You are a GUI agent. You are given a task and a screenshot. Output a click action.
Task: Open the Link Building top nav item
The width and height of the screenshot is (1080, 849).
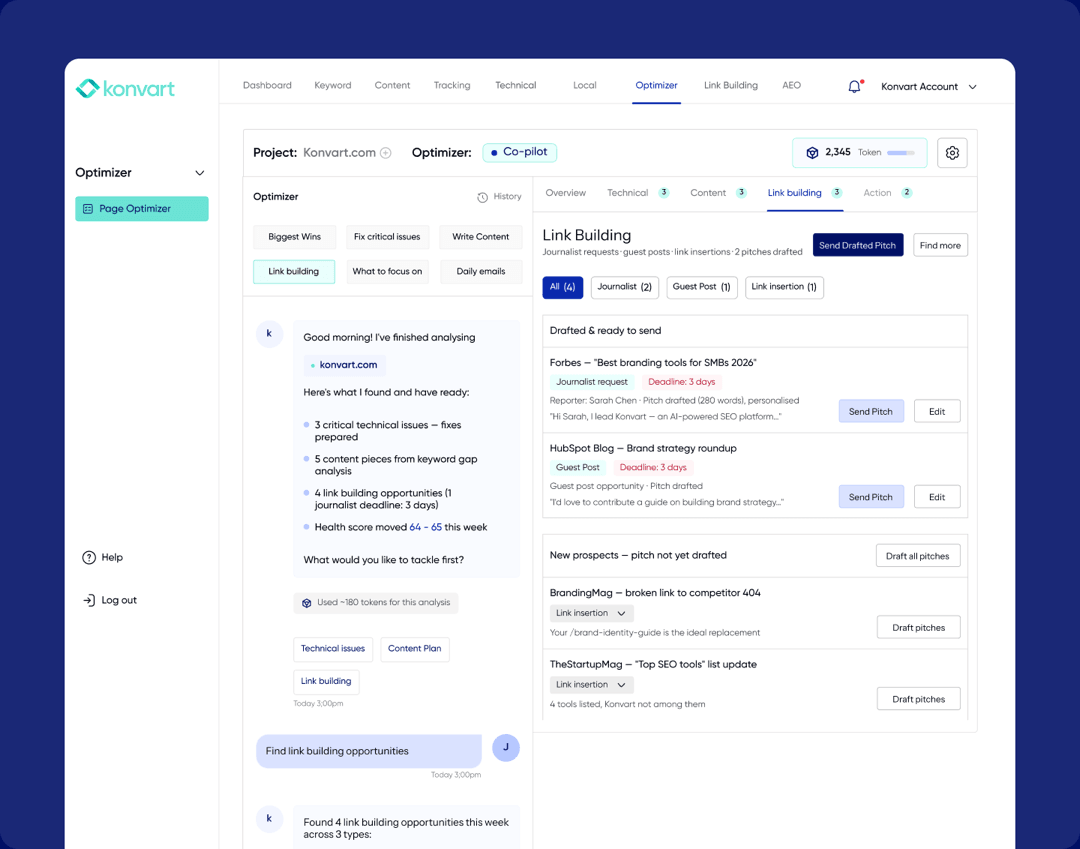point(731,85)
